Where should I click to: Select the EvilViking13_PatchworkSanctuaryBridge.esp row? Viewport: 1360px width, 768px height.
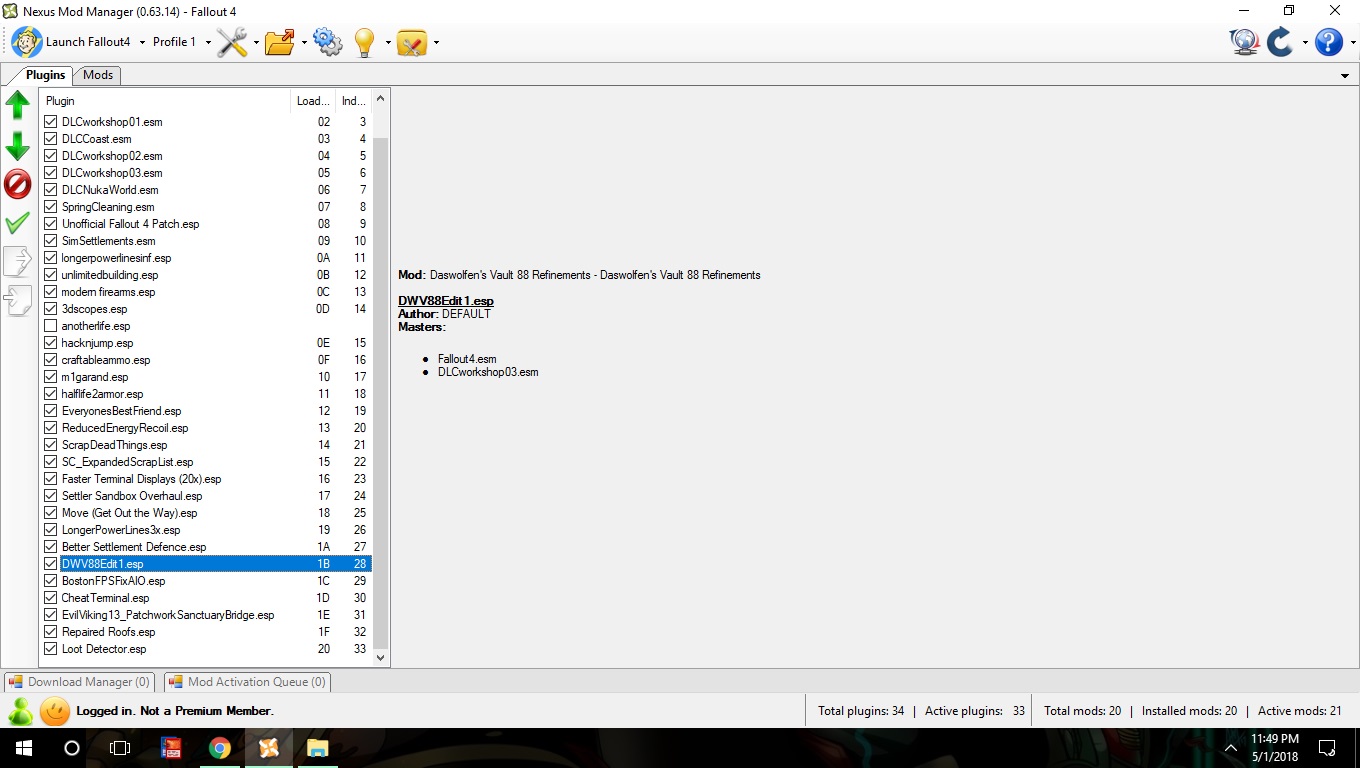[206, 615]
